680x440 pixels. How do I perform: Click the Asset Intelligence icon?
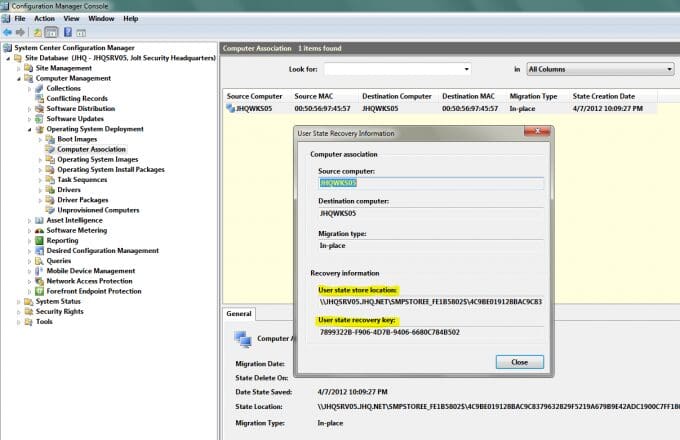click(39, 220)
